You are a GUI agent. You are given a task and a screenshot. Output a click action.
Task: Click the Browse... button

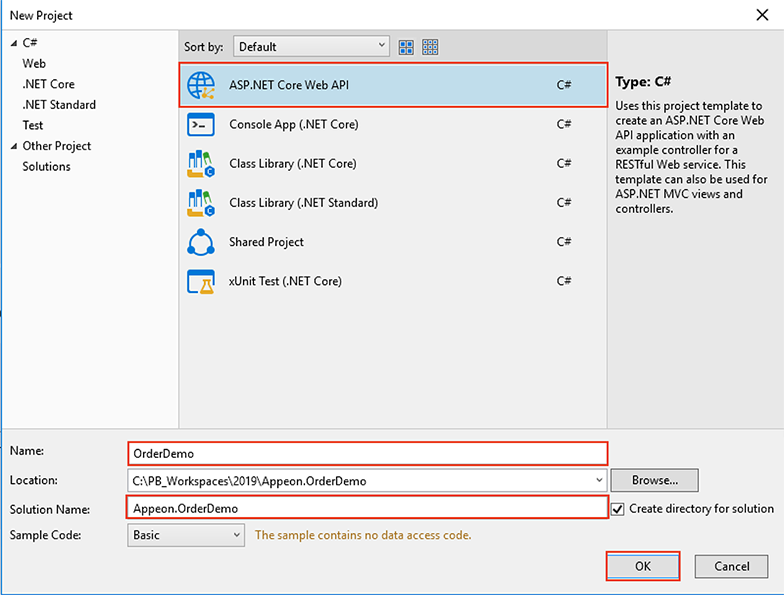point(654,481)
